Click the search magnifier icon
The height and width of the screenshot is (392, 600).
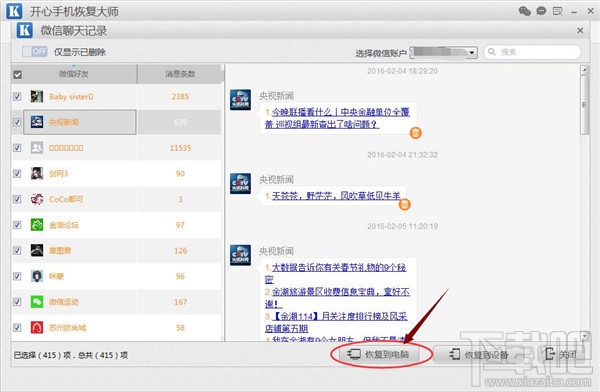(492, 52)
